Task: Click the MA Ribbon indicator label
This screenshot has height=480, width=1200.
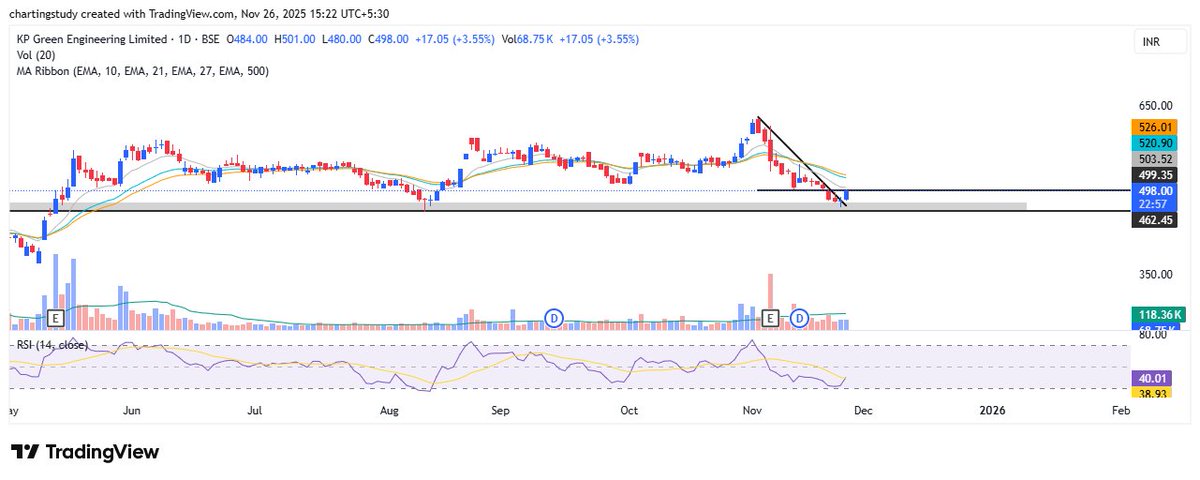Action: 141,71
